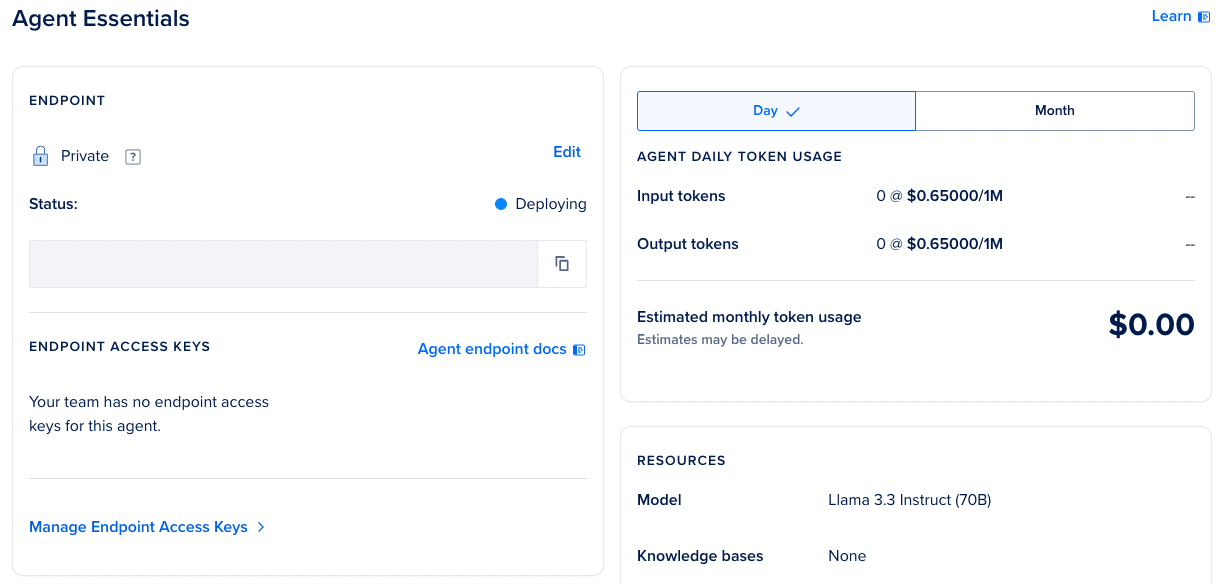The height and width of the screenshot is (585, 1218).
Task: Click the book icon beside Agent endpoint docs
Action: click(579, 350)
